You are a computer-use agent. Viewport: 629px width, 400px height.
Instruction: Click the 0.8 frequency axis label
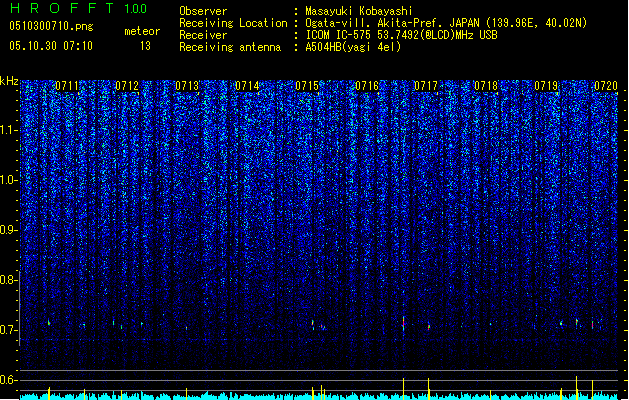8,280
